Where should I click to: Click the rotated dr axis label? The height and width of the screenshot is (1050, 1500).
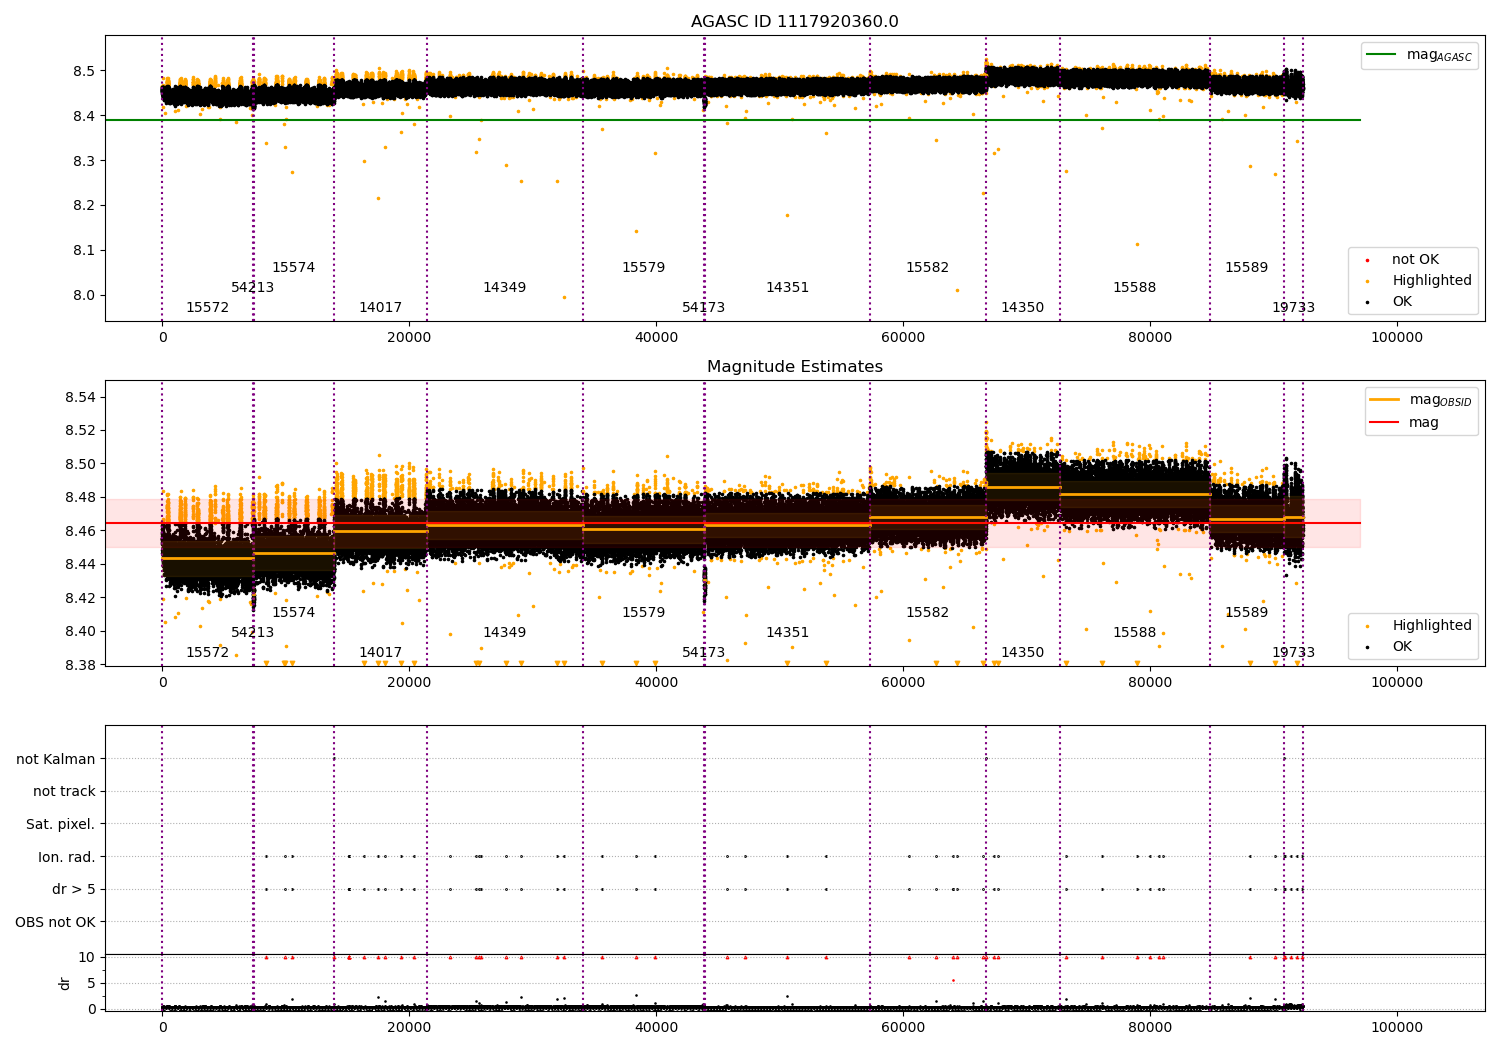pyautogui.click(x=65, y=983)
